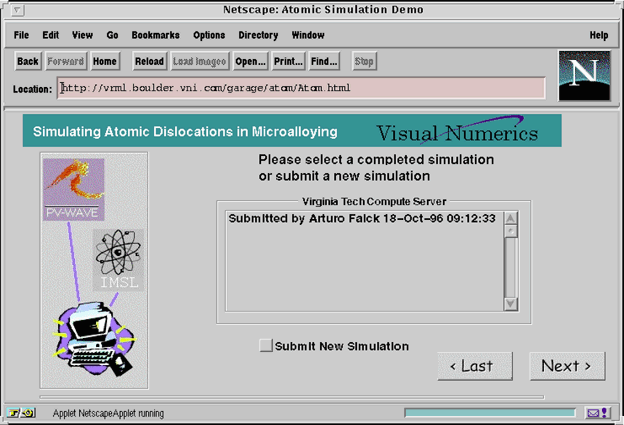Click the Find... button

[x=324, y=61]
